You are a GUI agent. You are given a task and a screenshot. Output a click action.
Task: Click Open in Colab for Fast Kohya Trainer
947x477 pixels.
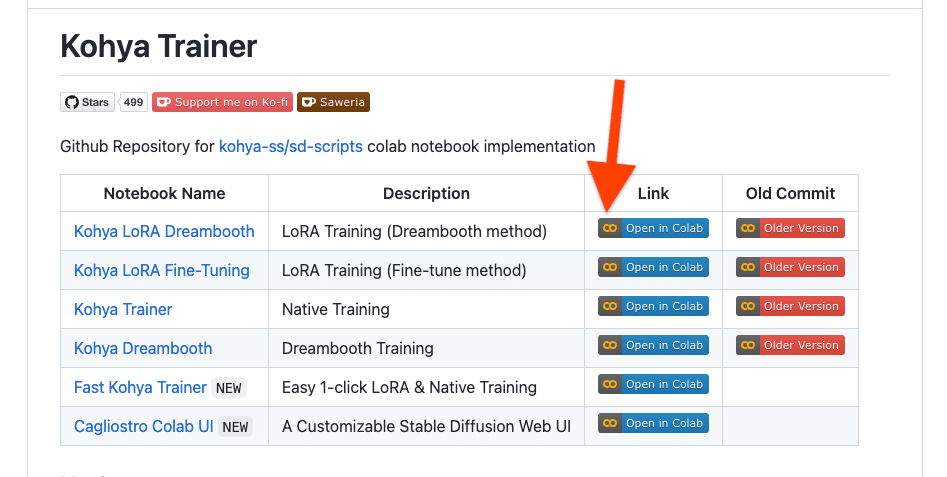pyautogui.click(x=653, y=384)
